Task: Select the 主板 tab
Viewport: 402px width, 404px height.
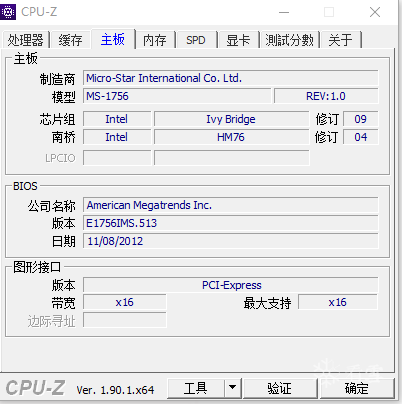Action: (x=113, y=39)
